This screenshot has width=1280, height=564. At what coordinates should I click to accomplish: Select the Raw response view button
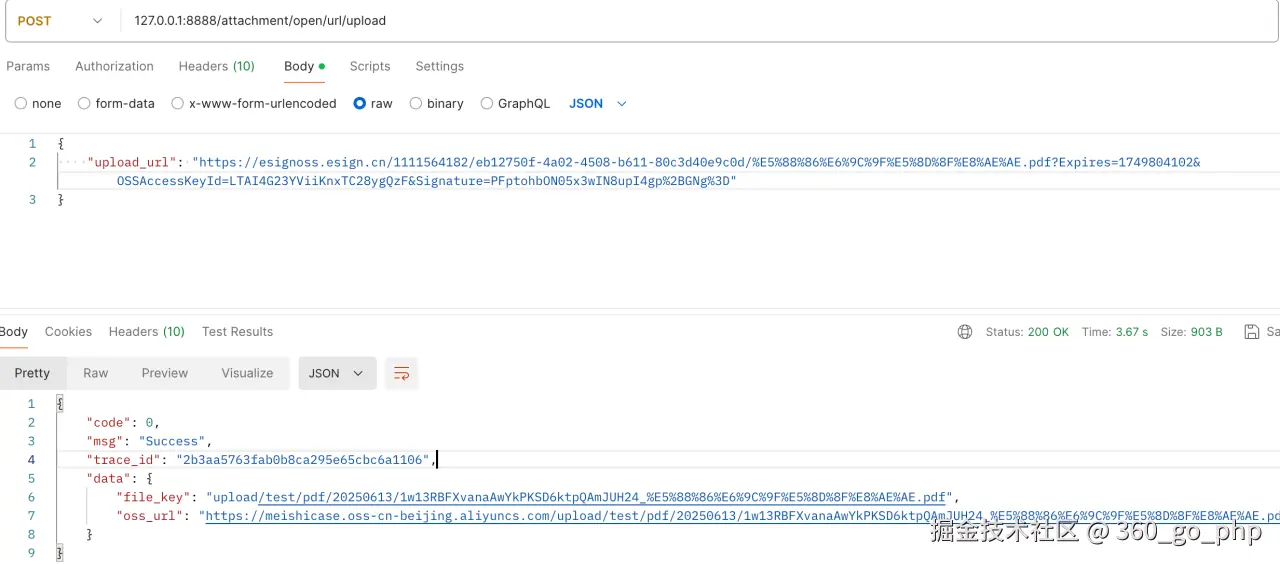96,373
